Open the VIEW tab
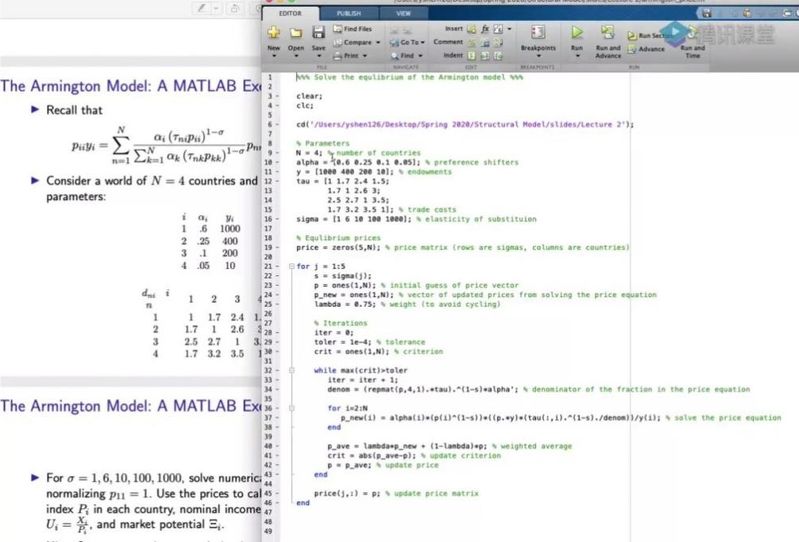The image size is (799, 542). (403, 14)
